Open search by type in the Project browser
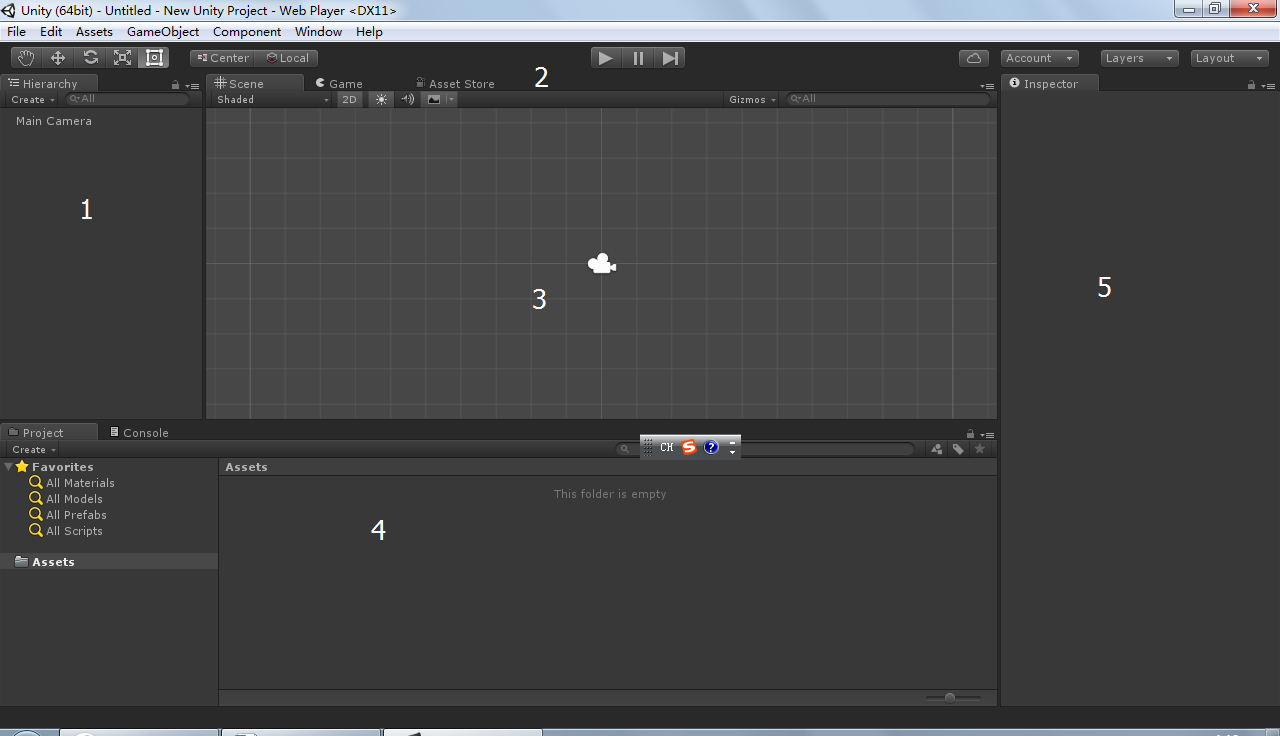The height and width of the screenshot is (736, 1280). (x=936, y=448)
